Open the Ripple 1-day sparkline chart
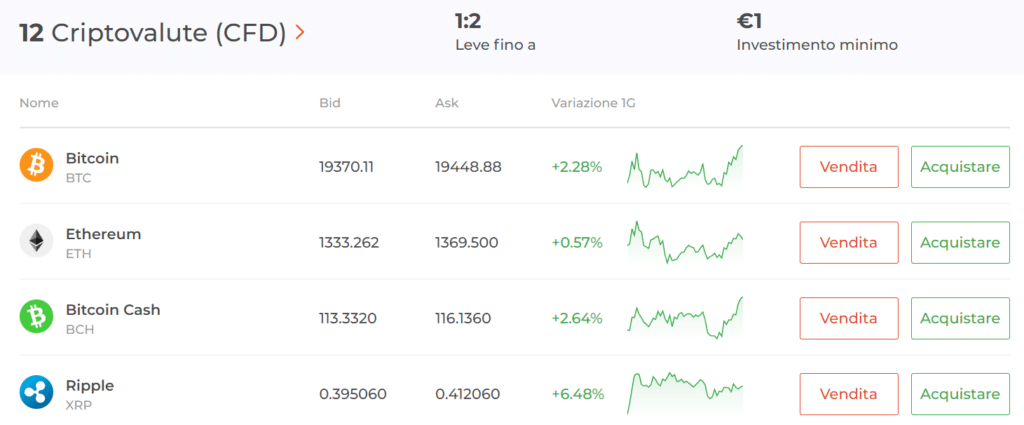Viewport: 1024px width, 425px height. (685, 394)
